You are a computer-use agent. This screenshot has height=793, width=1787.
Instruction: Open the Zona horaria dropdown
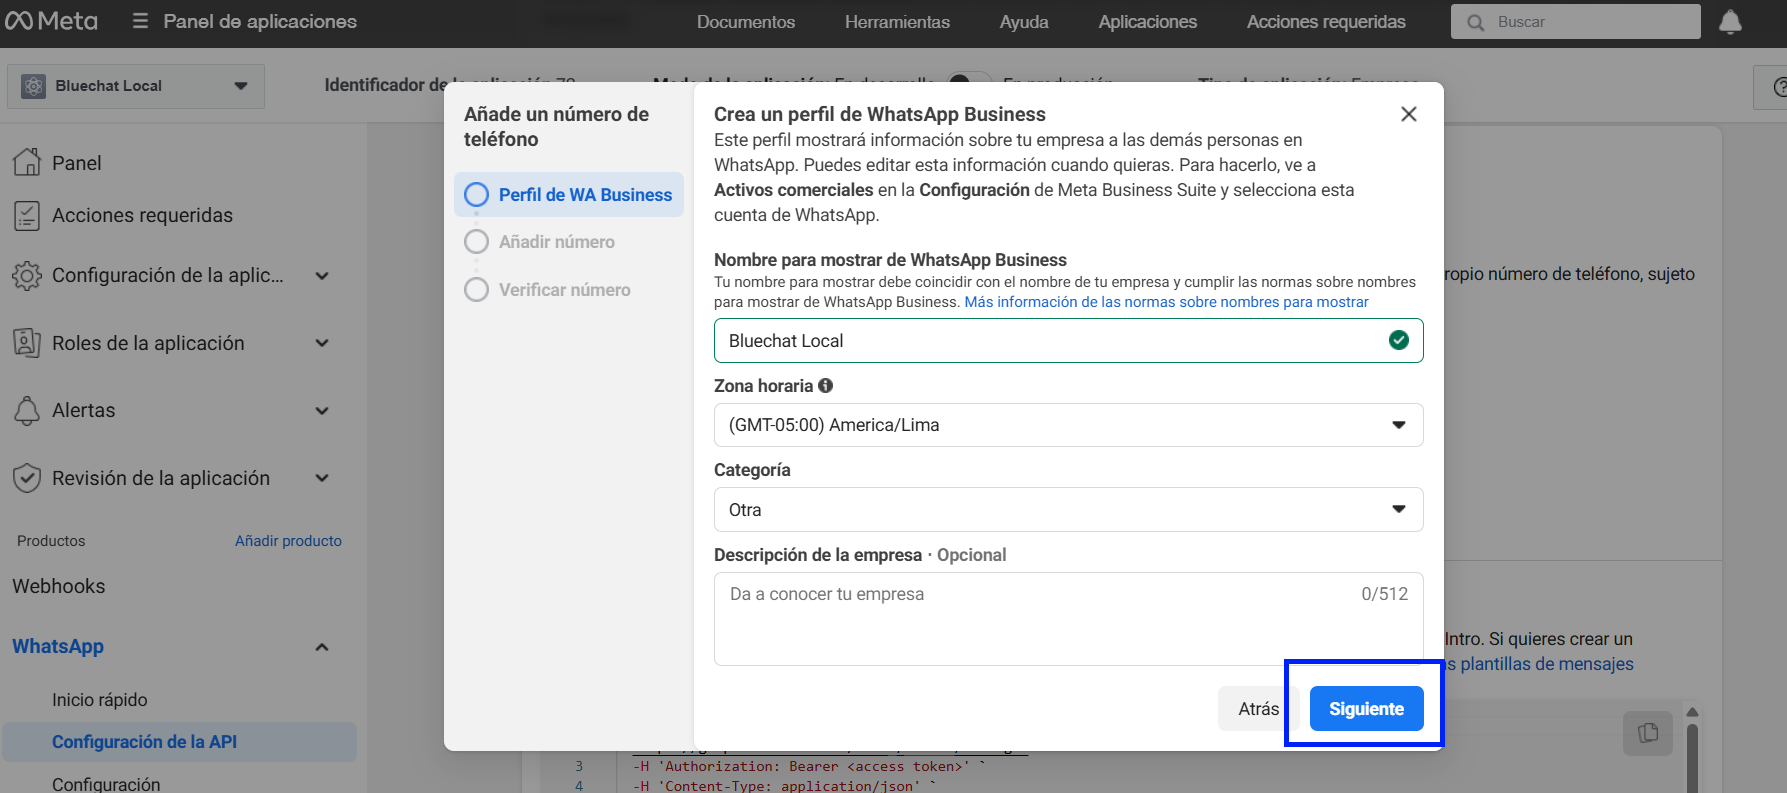(1068, 425)
